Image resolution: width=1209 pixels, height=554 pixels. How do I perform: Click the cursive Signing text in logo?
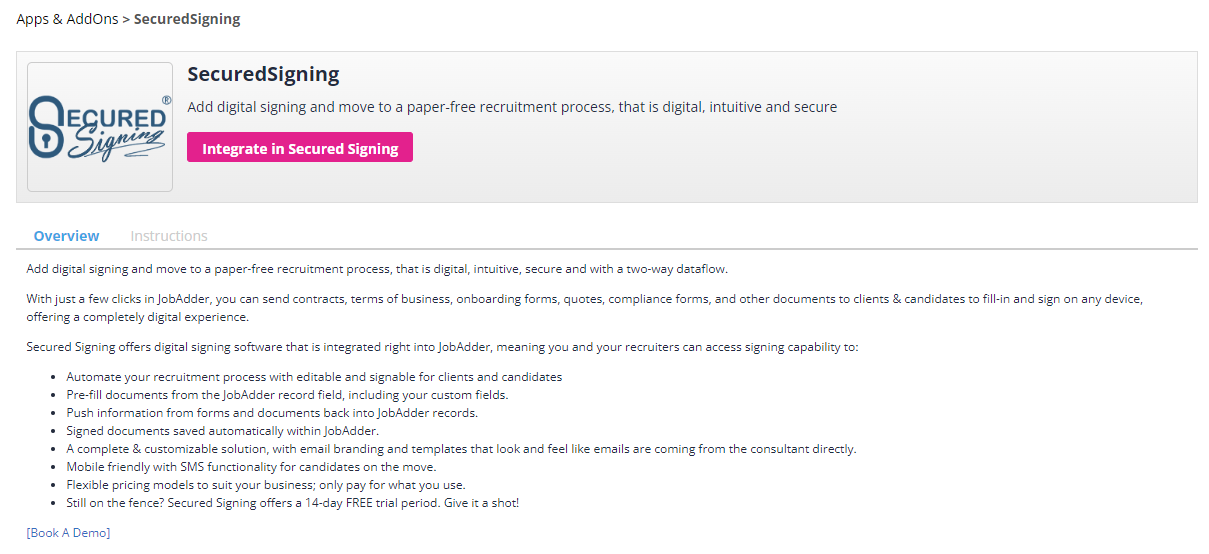(116, 144)
